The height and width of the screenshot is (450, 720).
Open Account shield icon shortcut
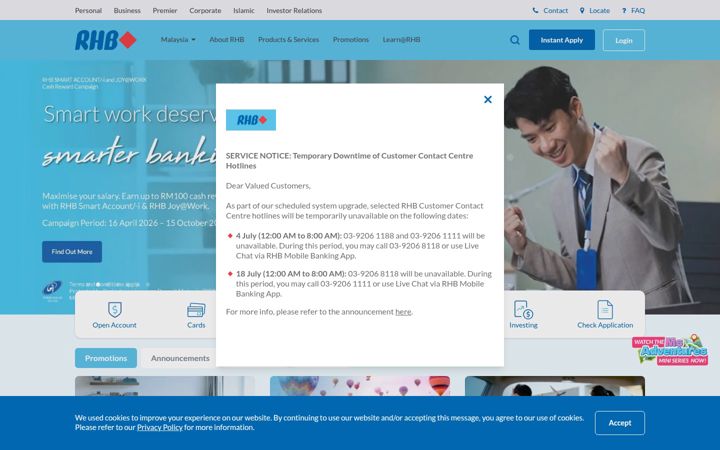(114, 309)
